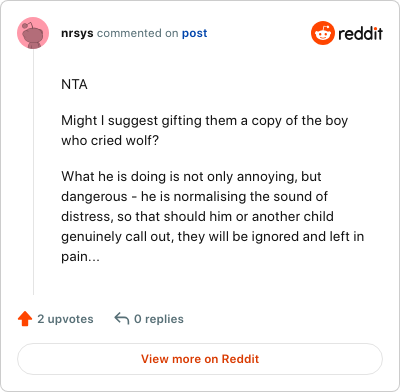Click the "genuinely call out" line

coord(213,237)
